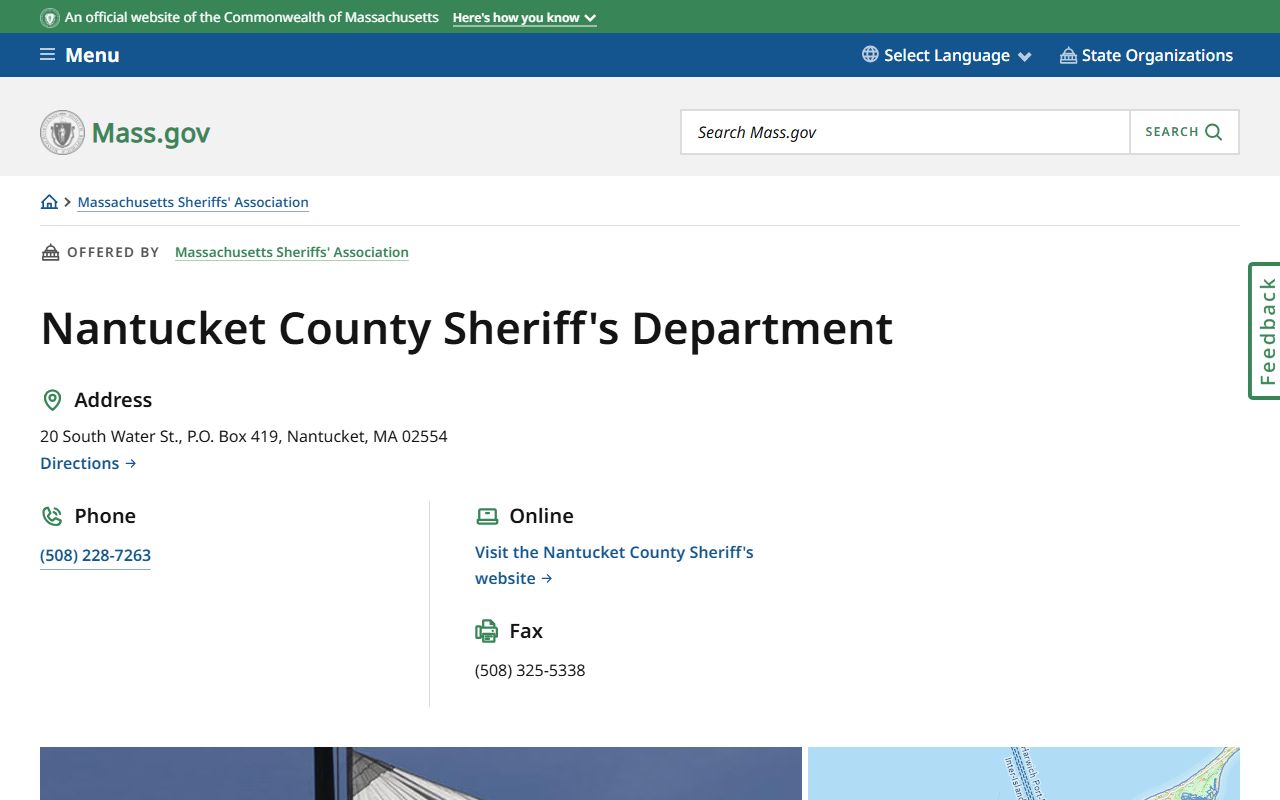This screenshot has width=1280, height=800.
Task: Open the hamburger Menu icon
Action: pos(47,55)
